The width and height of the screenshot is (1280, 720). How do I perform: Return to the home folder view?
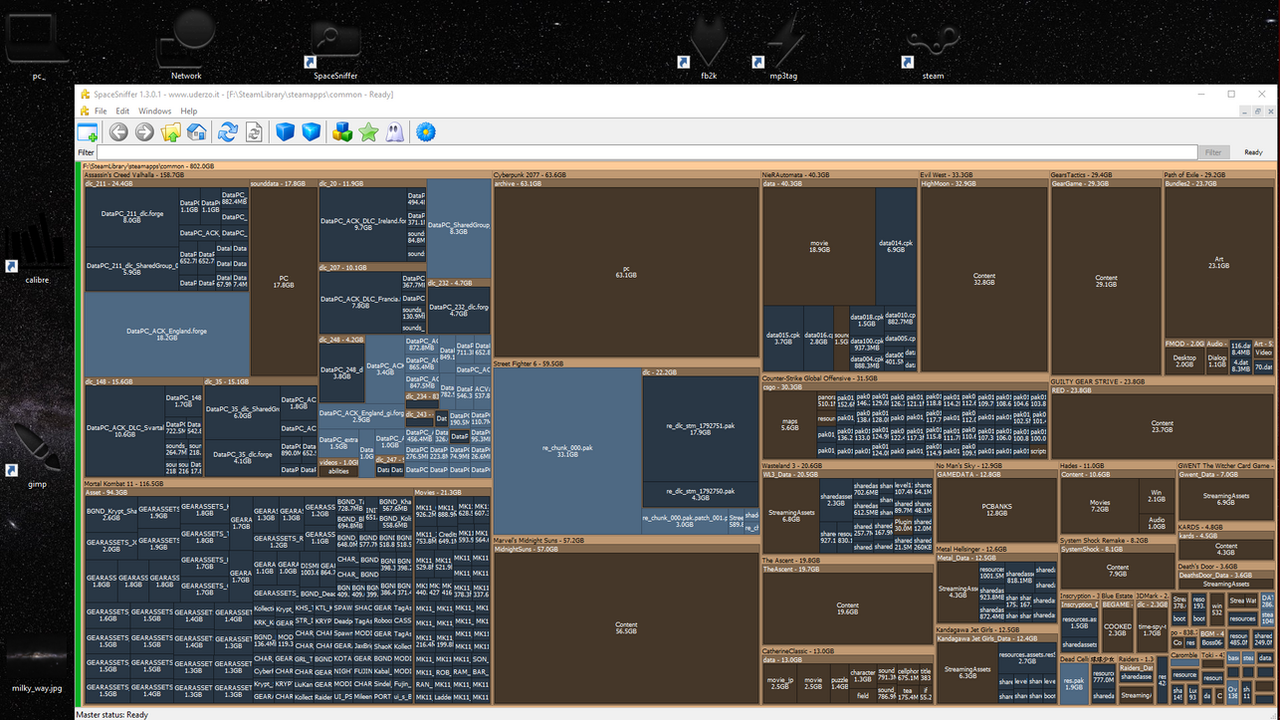197,131
